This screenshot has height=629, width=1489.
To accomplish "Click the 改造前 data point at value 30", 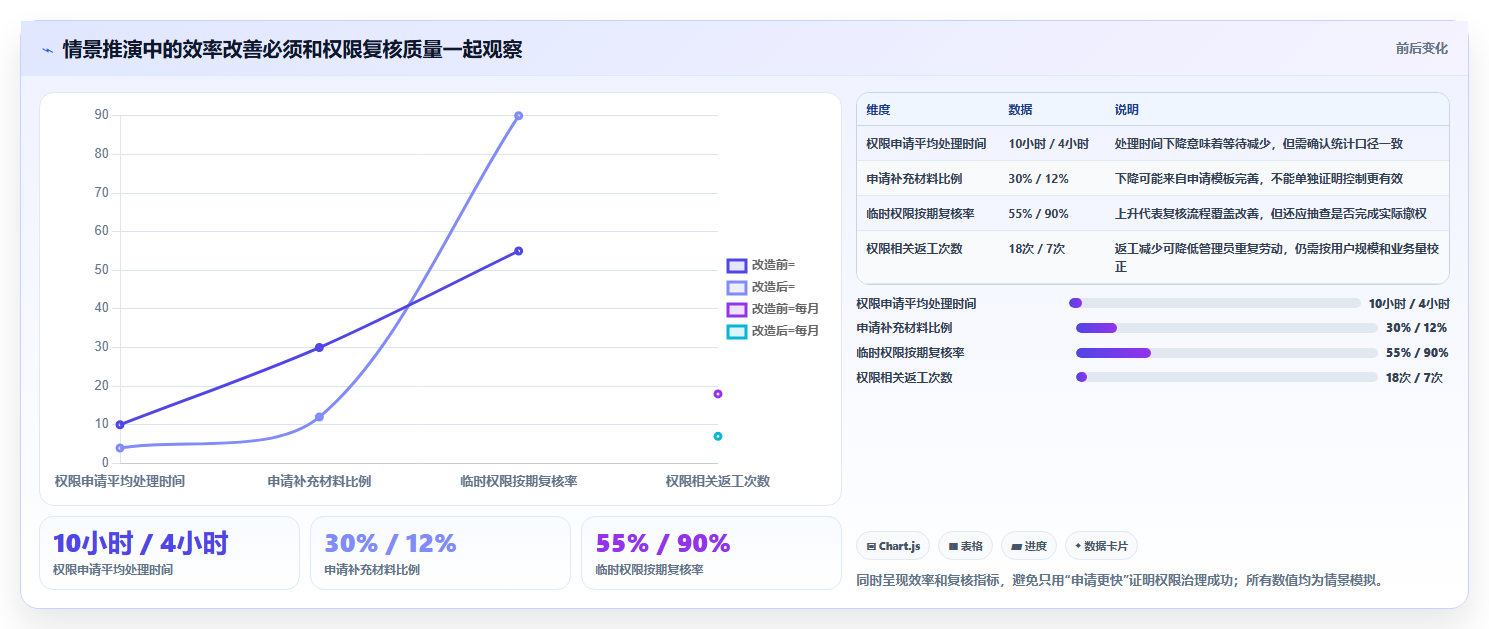I will click(319, 348).
